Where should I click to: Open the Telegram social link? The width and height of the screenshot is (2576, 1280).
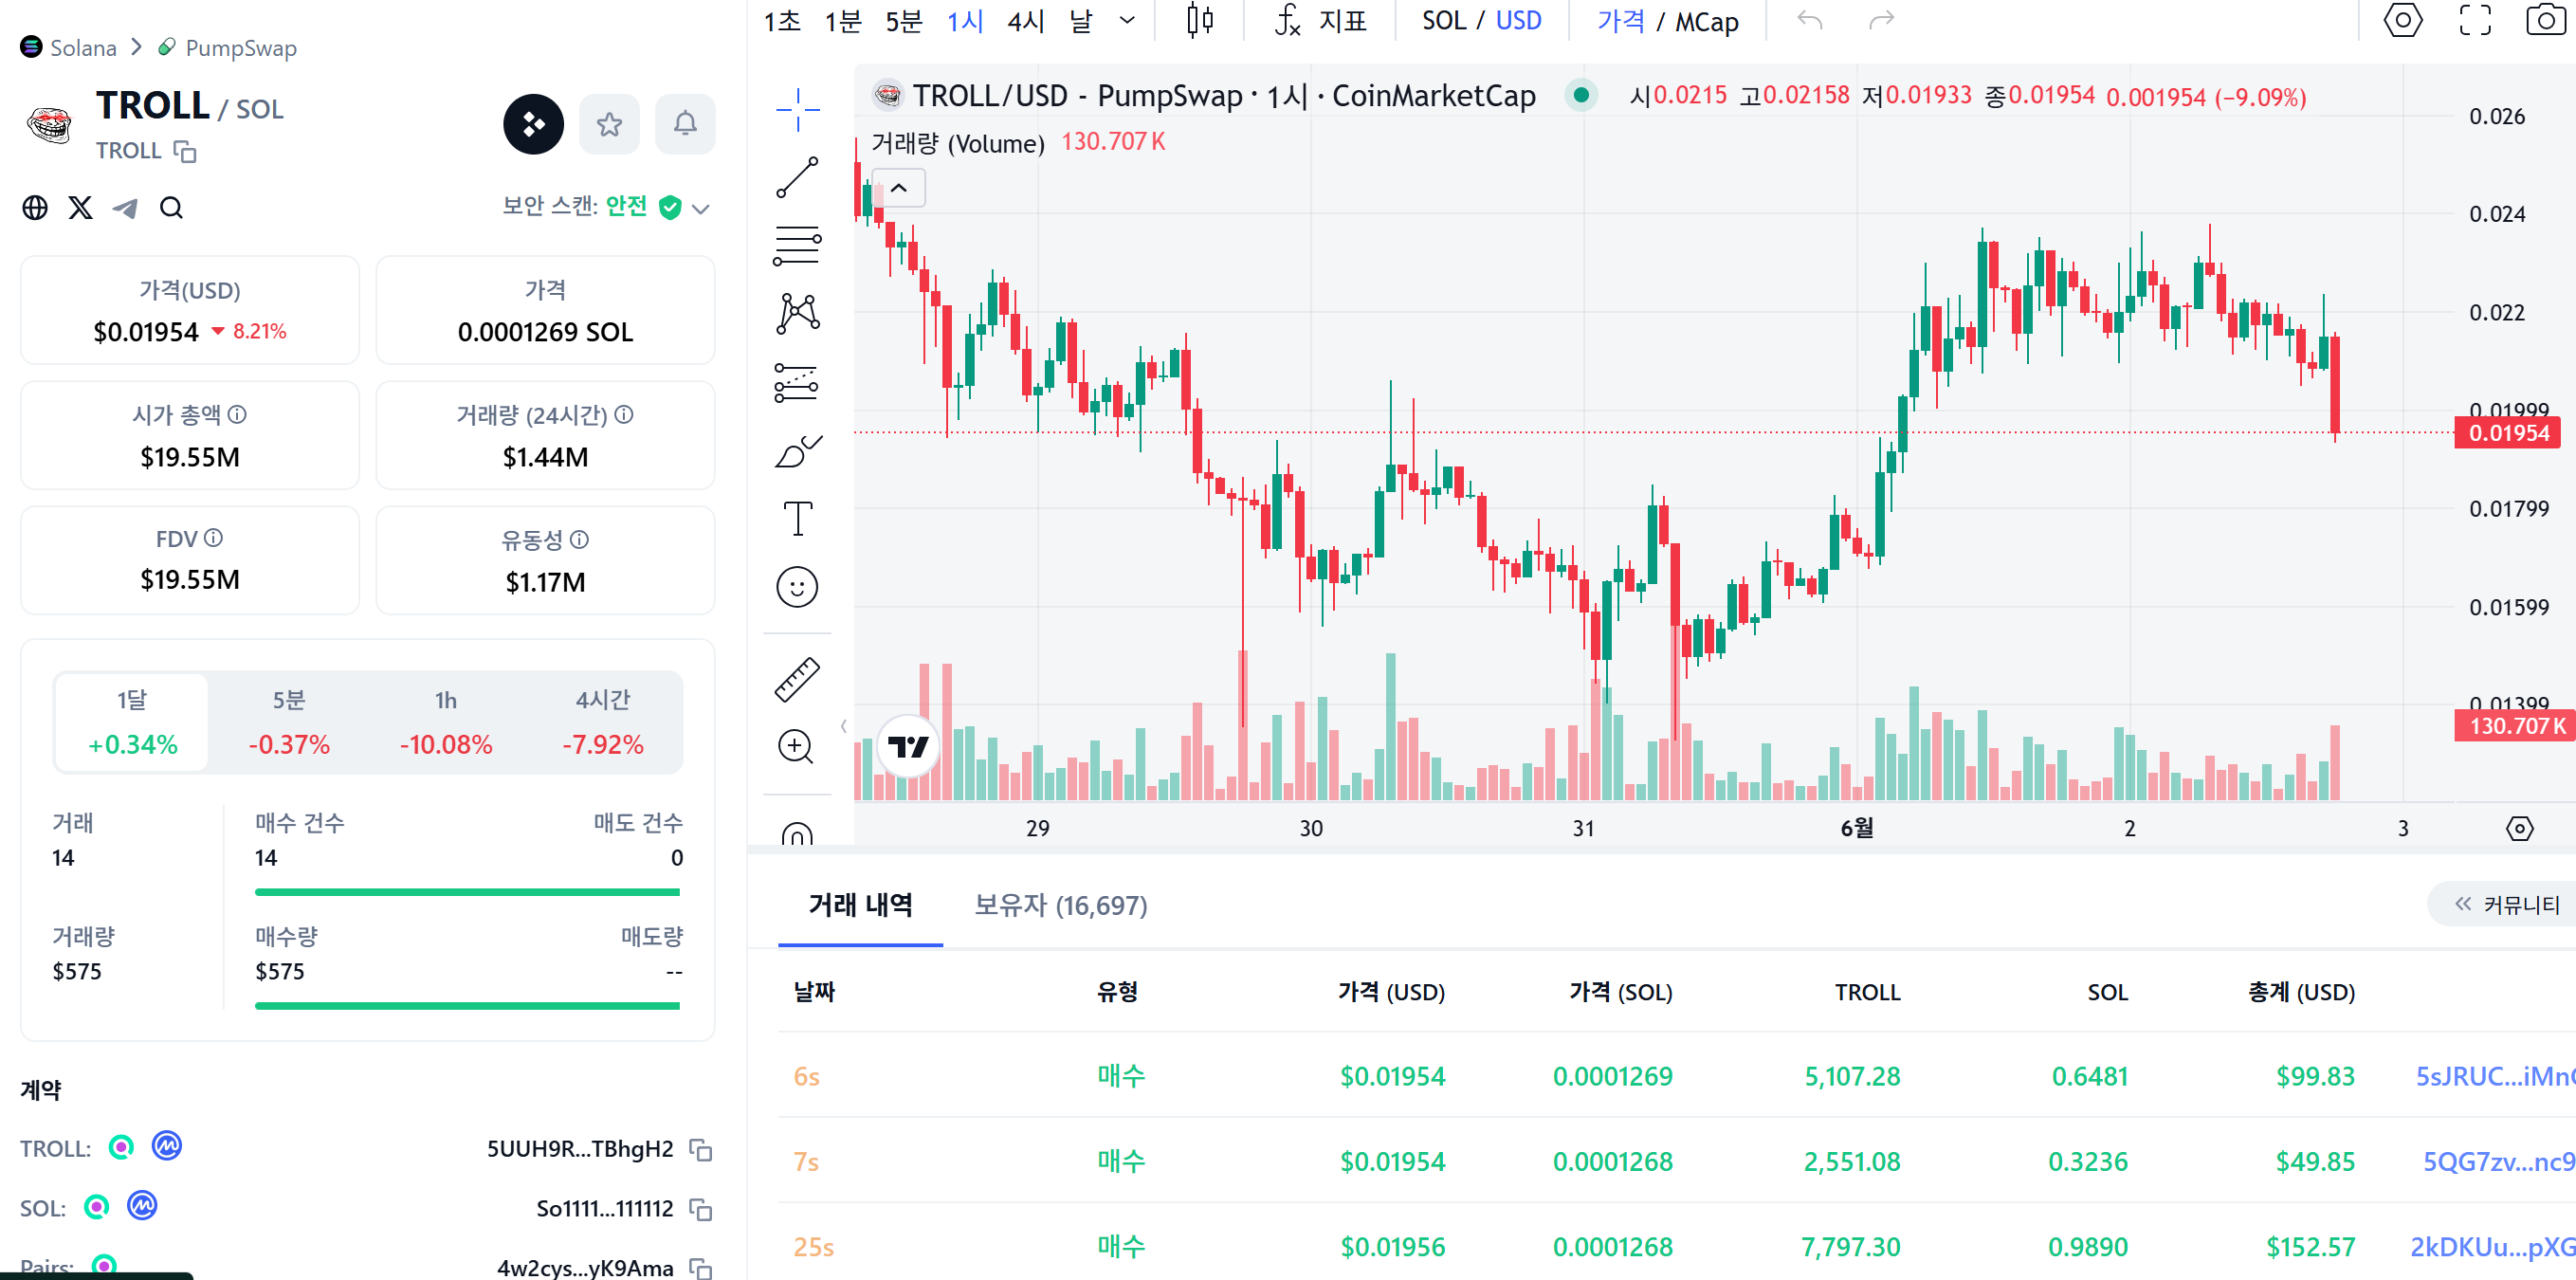[x=126, y=207]
